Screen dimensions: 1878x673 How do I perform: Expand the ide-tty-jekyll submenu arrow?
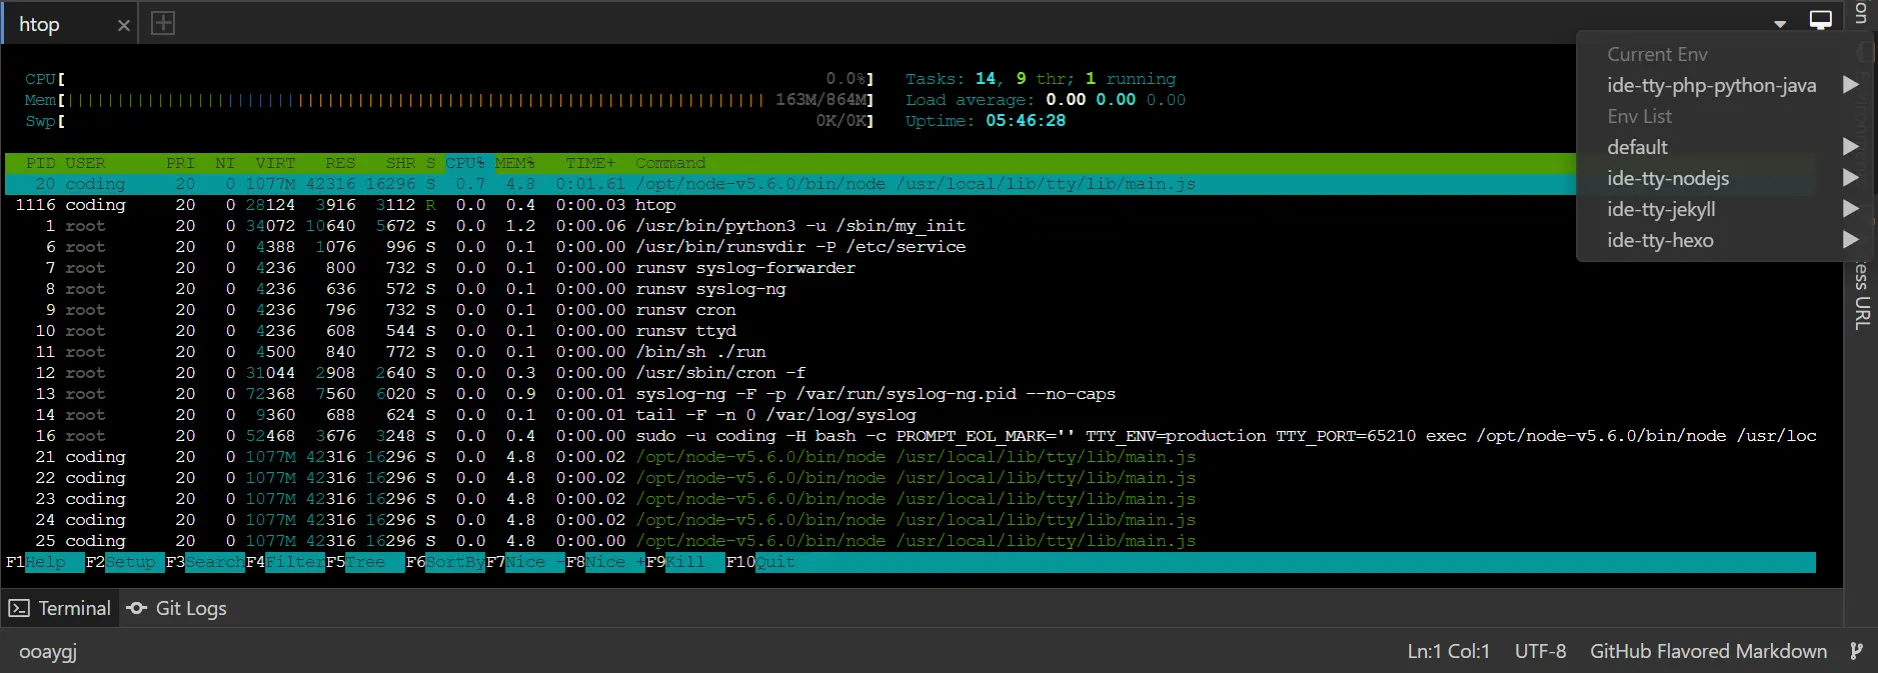tap(1851, 209)
